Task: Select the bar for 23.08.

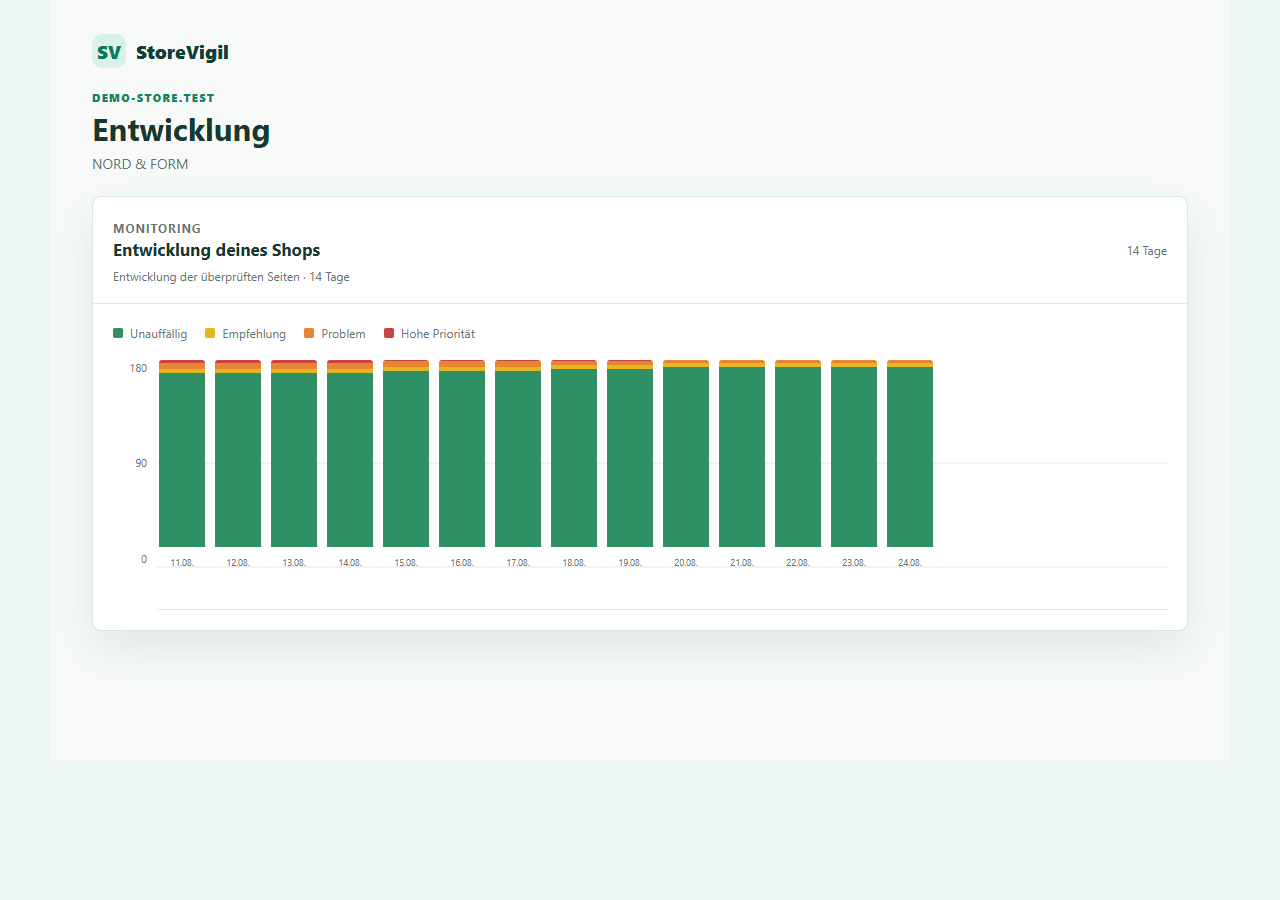Action: [x=854, y=453]
